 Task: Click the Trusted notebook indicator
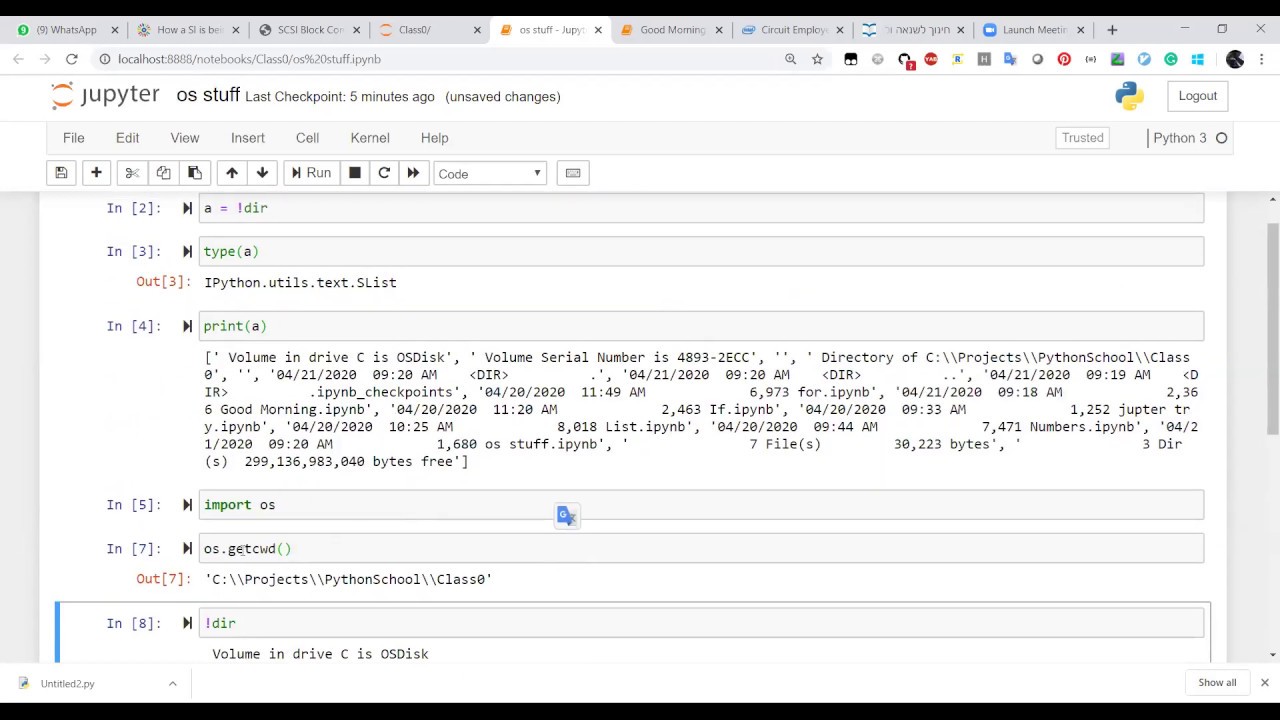click(x=1082, y=138)
